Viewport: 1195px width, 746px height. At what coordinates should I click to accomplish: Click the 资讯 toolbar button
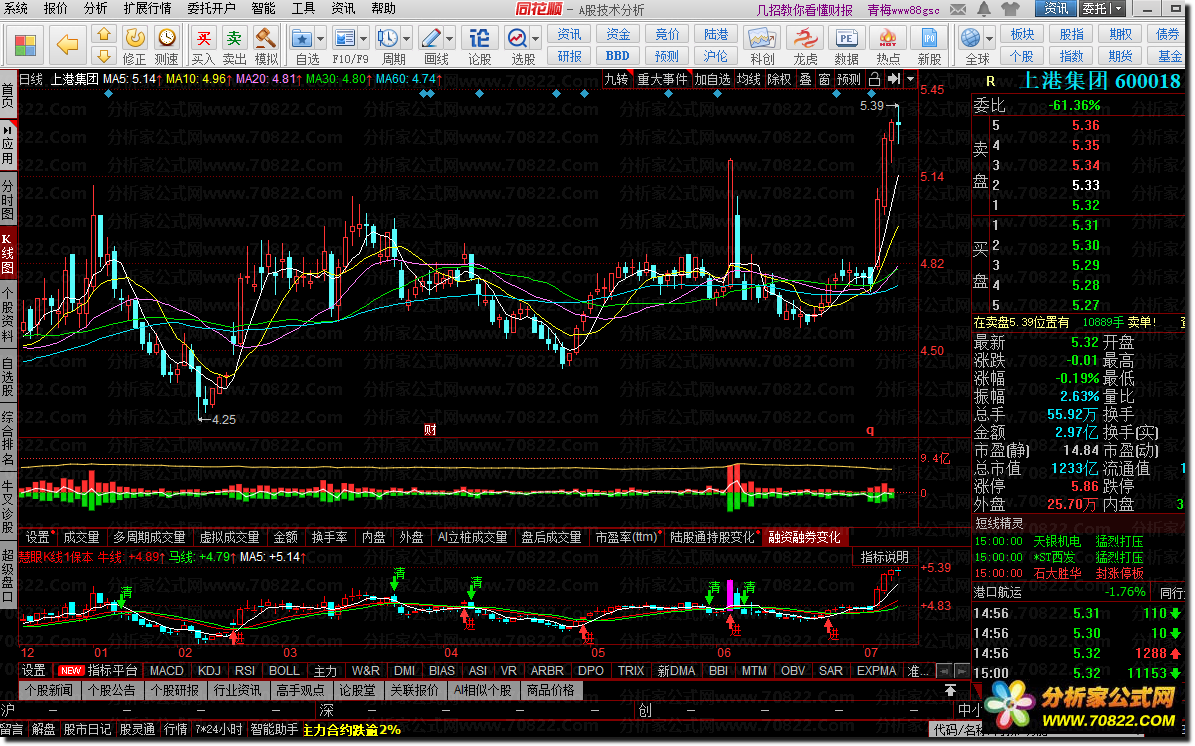pyautogui.click(x=569, y=34)
